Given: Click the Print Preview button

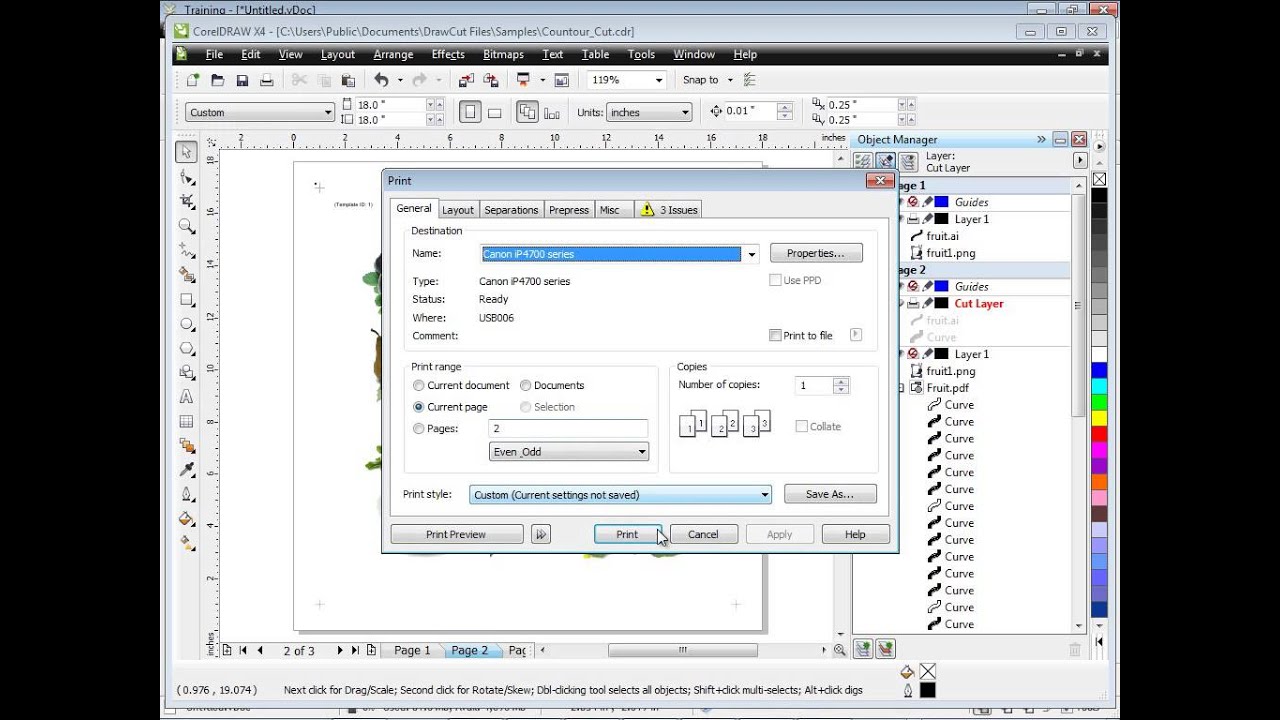Looking at the screenshot, I should click(456, 534).
